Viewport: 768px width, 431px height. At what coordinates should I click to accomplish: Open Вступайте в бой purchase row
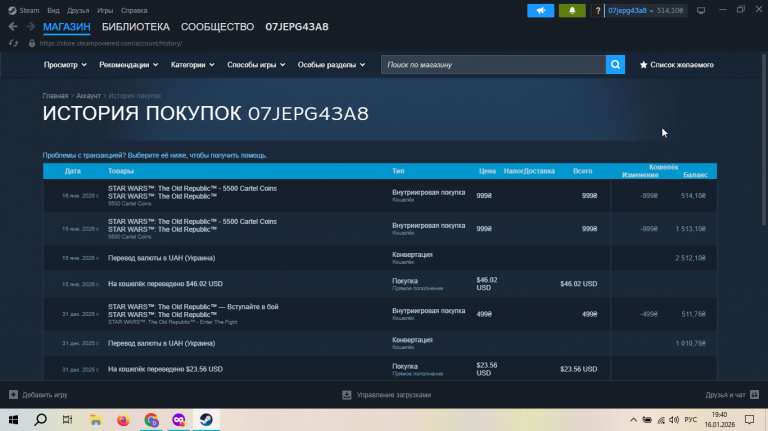[380, 314]
